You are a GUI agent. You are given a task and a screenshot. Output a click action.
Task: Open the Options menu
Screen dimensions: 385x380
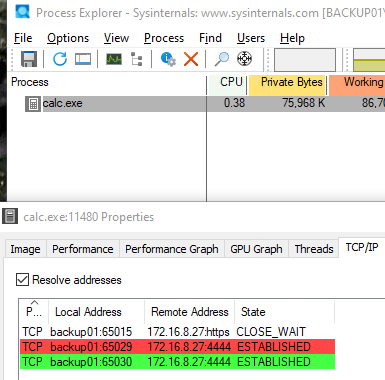click(x=68, y=38)
